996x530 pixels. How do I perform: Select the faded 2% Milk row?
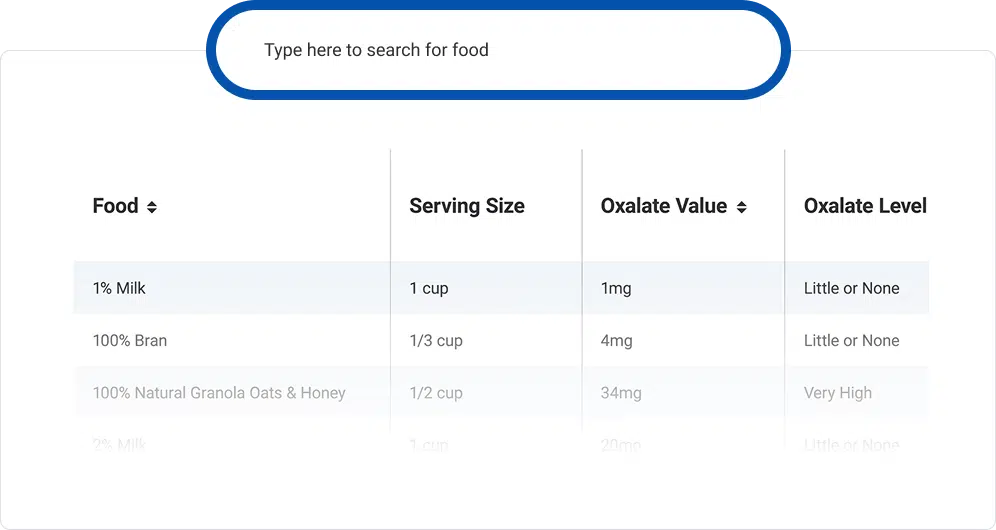(x=501, y=444)
